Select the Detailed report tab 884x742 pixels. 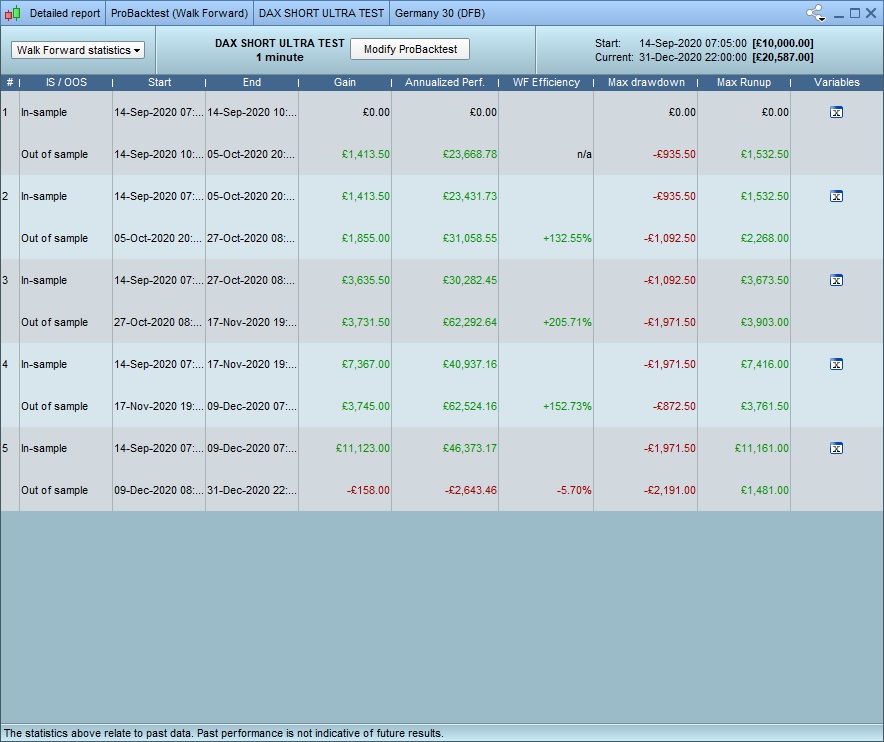click(65, 13)
